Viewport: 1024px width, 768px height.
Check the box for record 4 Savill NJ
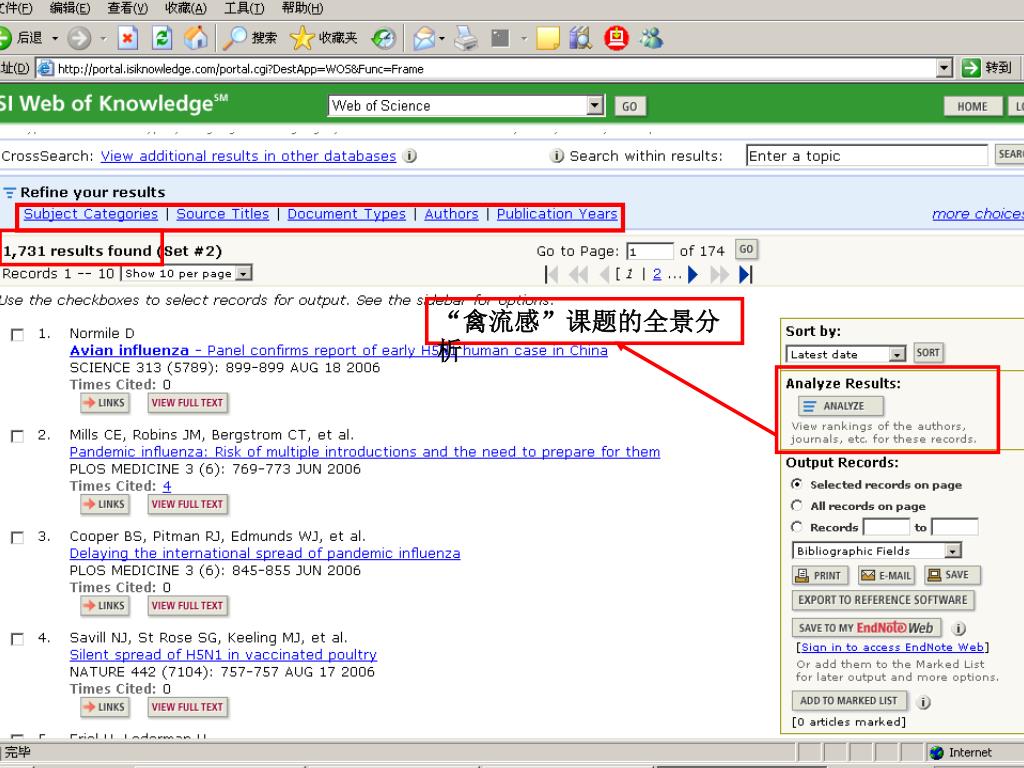pos(18,639)
